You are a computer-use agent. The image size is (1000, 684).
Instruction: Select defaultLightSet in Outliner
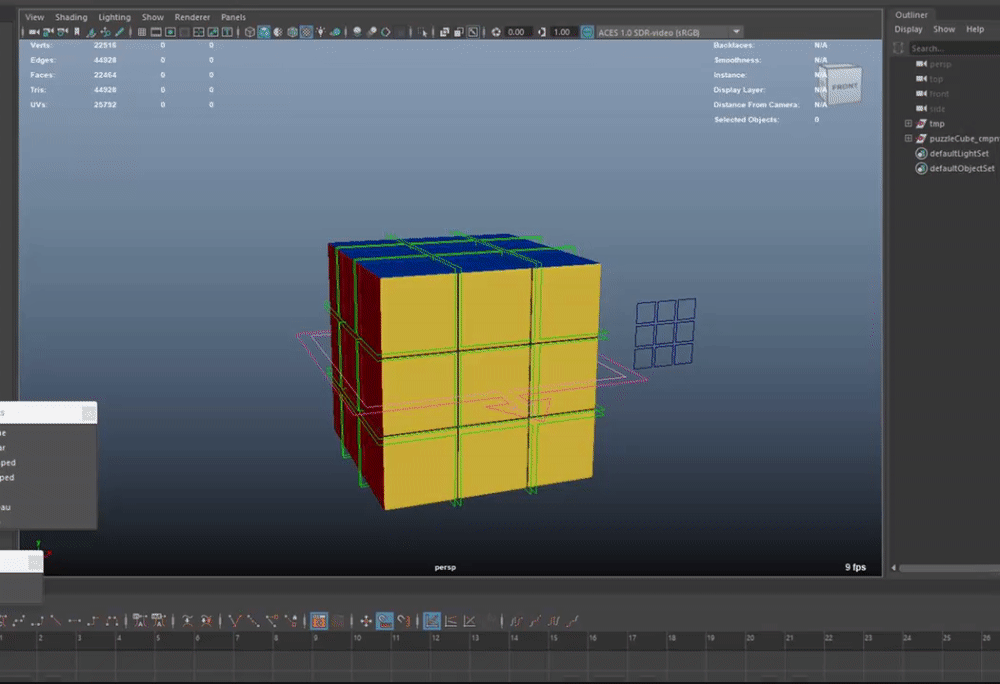pyautogui.click(x=959, y=154)
